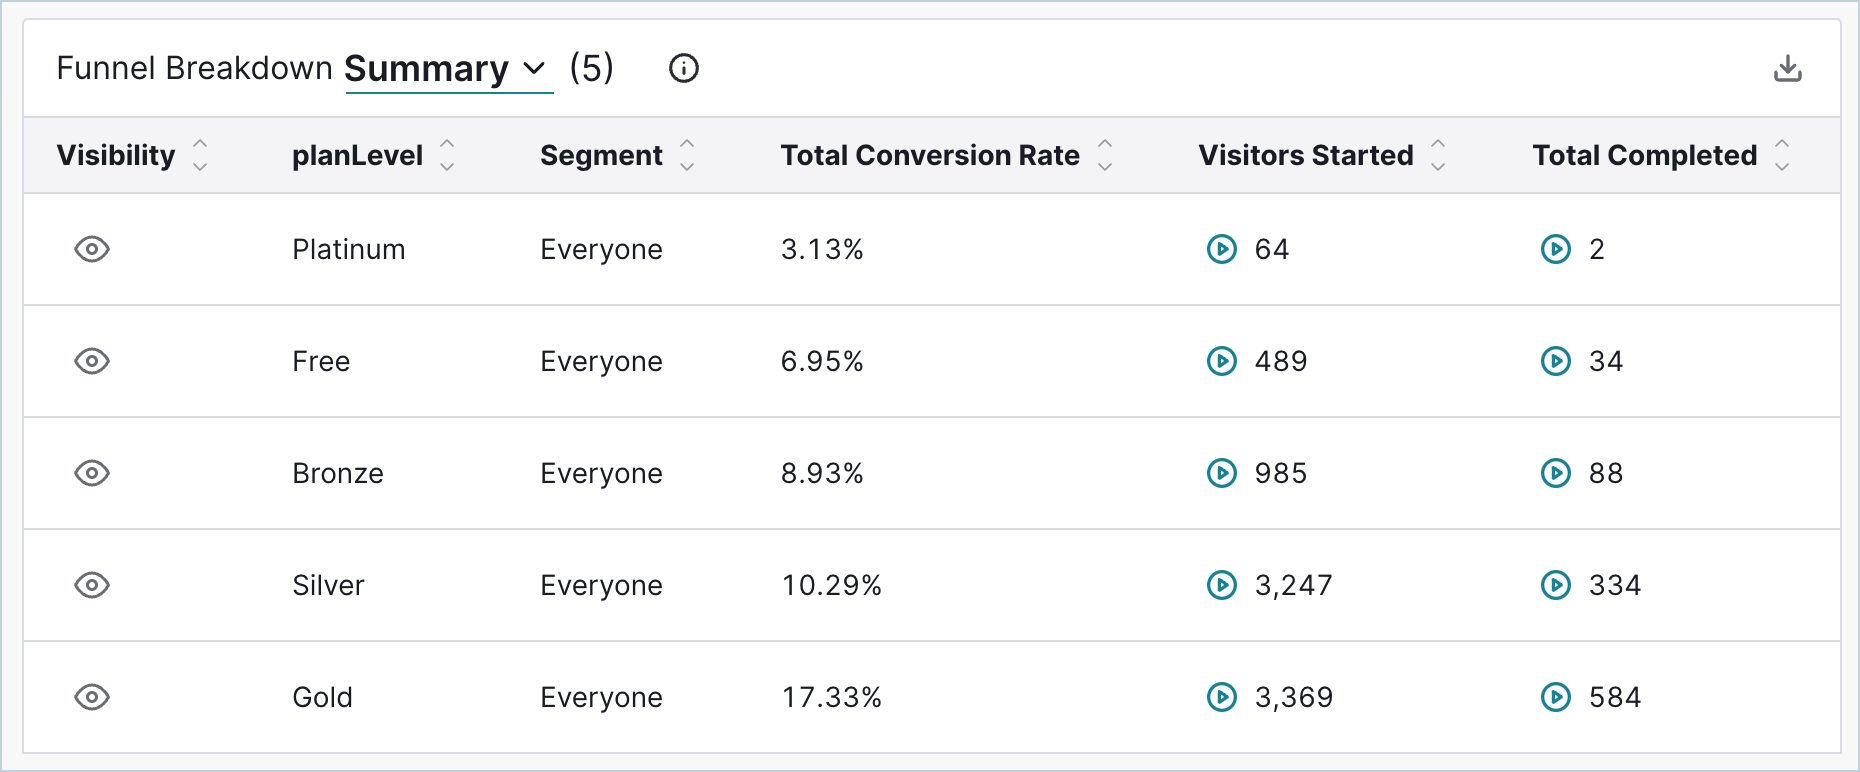Viewport: 1860px width, 772px height.
Task: Play sessions for Bronze visitors started 985
Action: tap(1222, 473)
